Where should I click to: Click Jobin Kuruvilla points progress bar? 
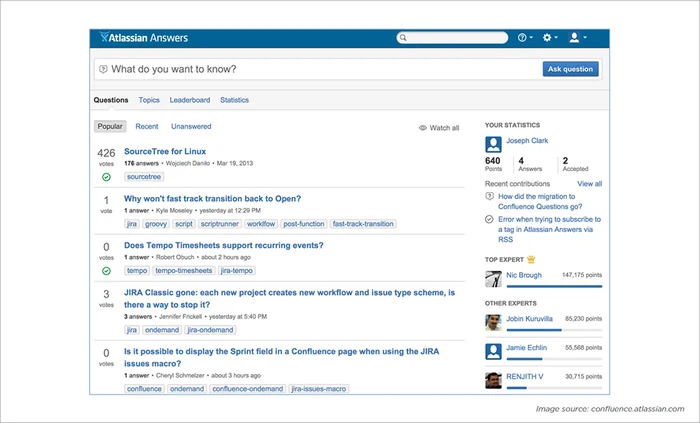(554, 330)
